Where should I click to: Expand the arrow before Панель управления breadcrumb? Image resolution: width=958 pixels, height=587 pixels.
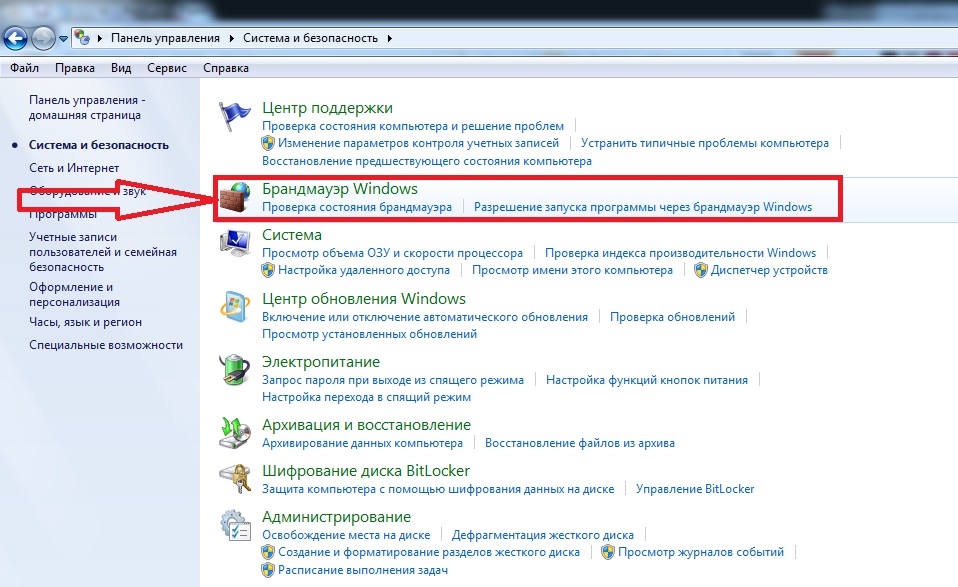[100, 38]
